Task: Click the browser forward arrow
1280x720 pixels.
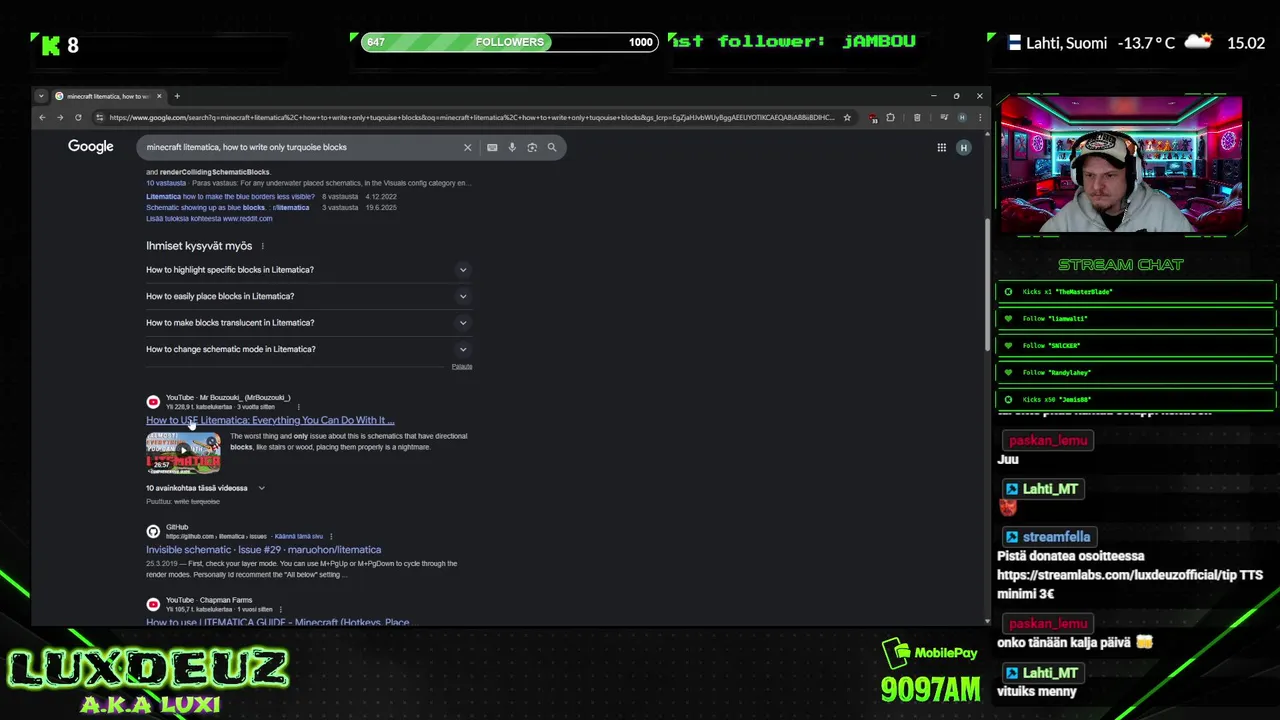Action: [60, 117]
